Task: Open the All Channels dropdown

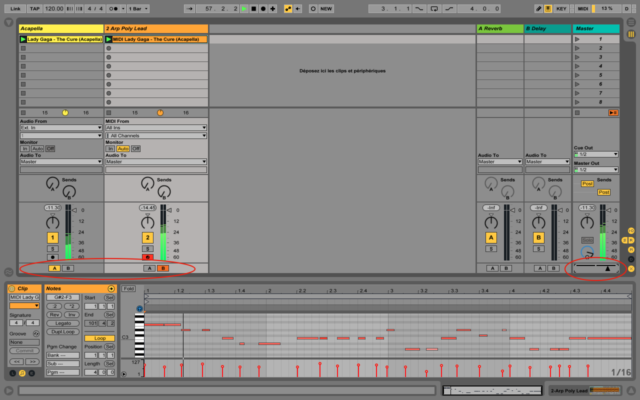Action: pyautogui.click(x=156, y=136)
